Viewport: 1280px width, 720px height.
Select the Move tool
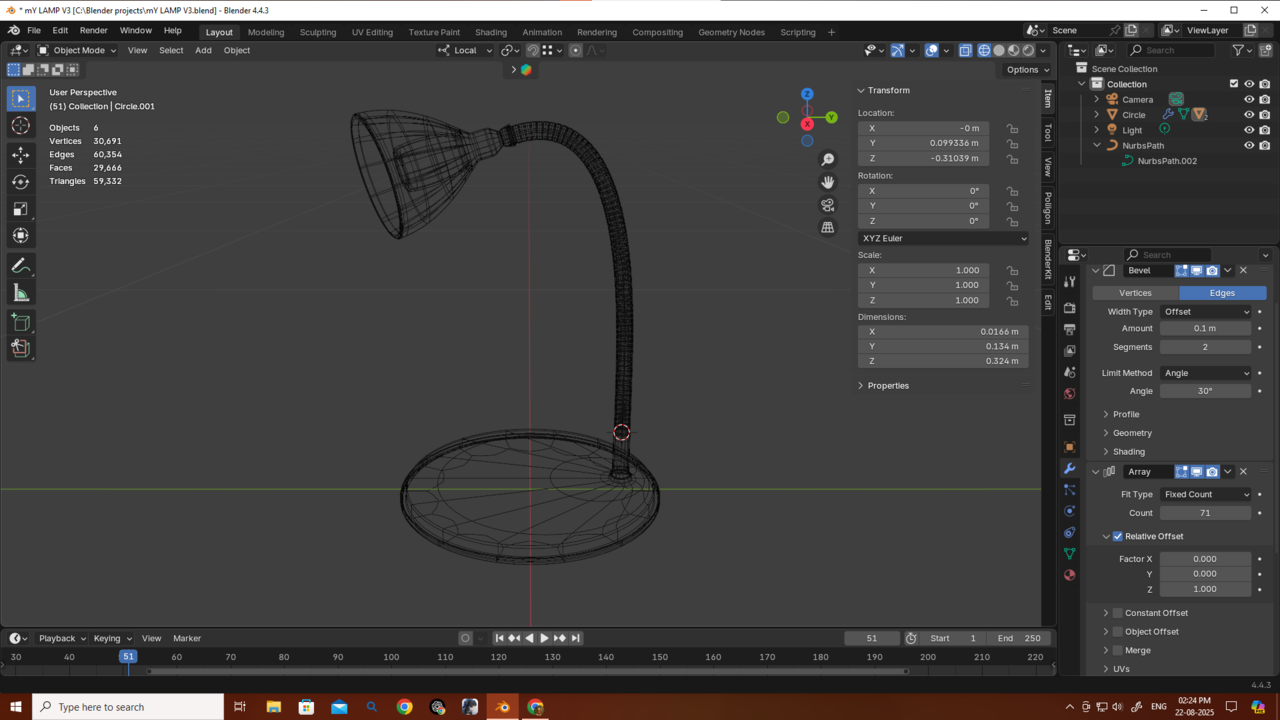(x=21, y=155)
